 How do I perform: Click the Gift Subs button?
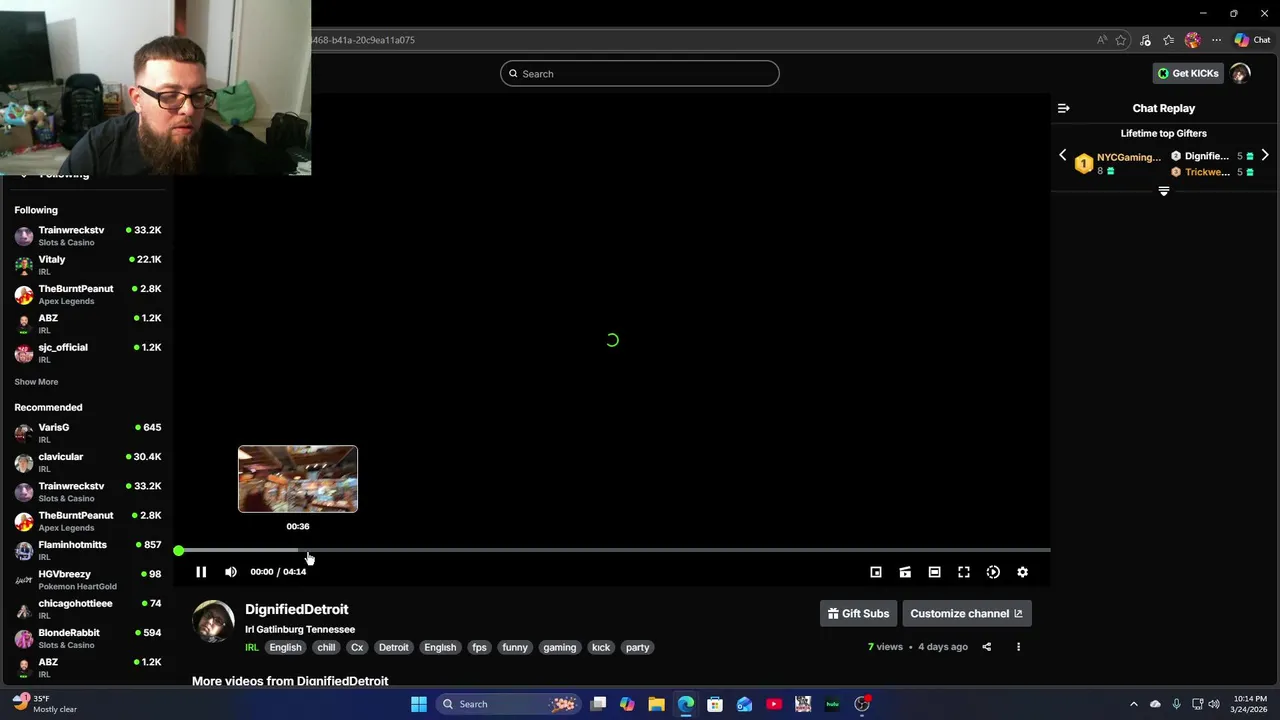click(x=858, y=614)
